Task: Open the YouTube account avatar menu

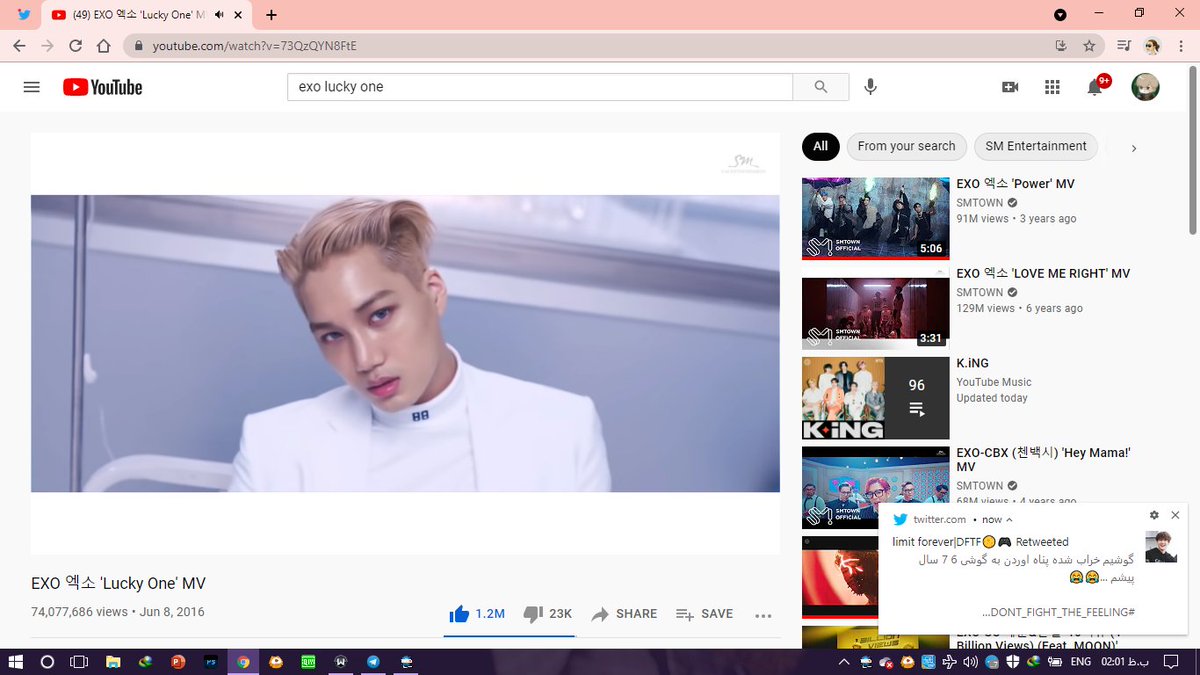Action: coord(1145,87)
